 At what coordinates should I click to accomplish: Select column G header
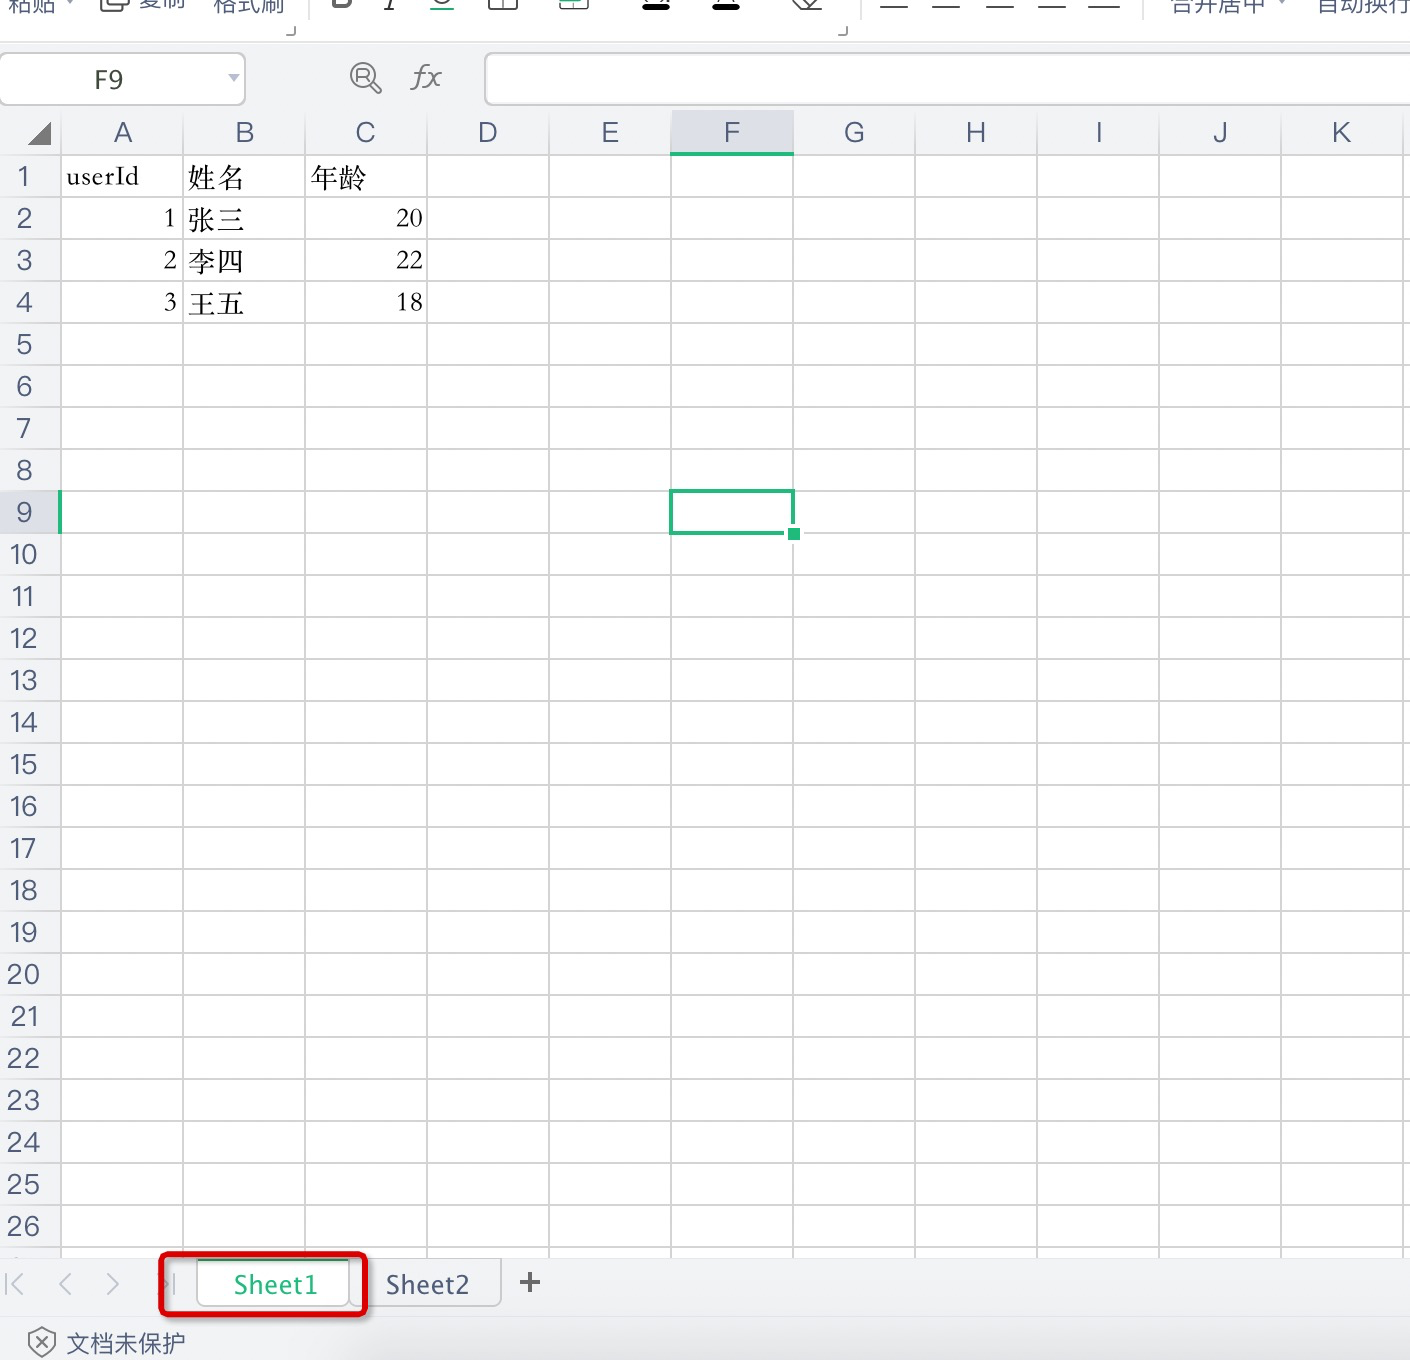pos(854,133)
